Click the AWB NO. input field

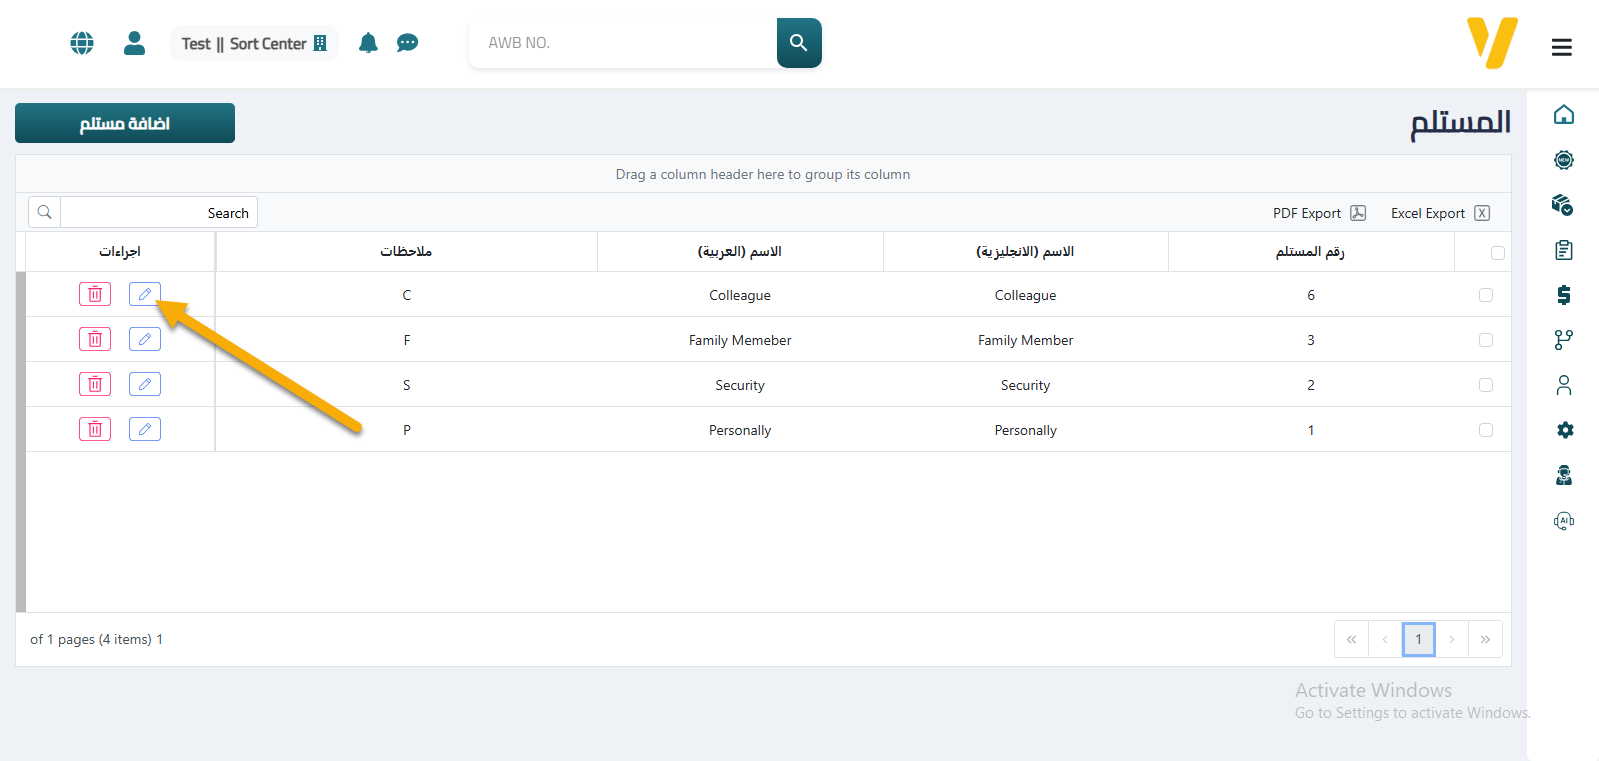pos(622,43)
